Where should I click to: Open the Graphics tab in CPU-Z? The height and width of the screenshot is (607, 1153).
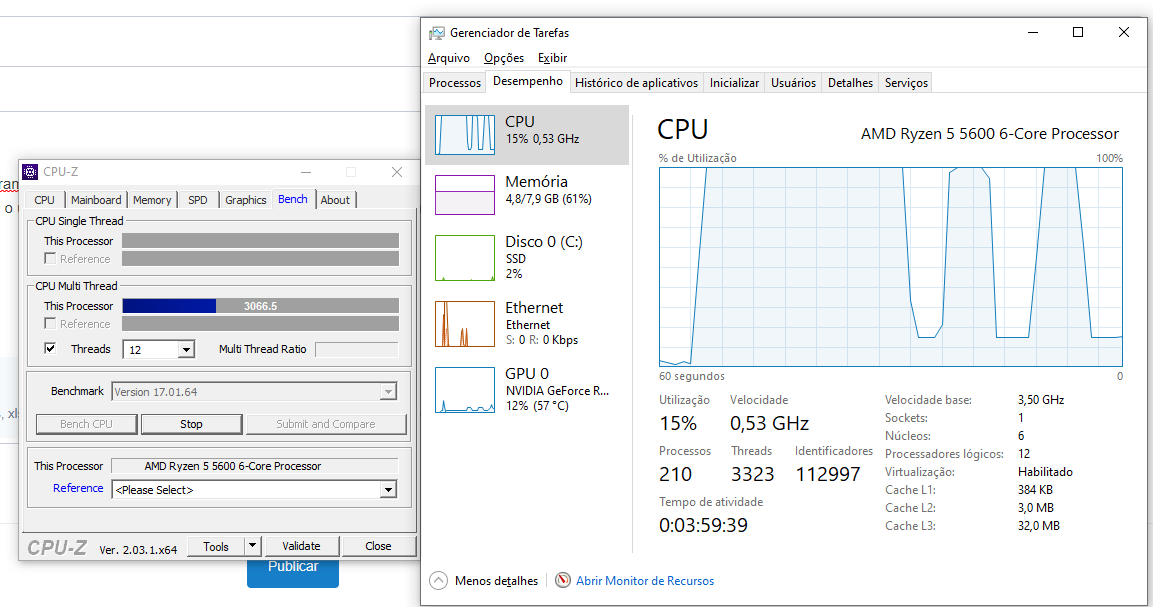click(x=246, y=200)
